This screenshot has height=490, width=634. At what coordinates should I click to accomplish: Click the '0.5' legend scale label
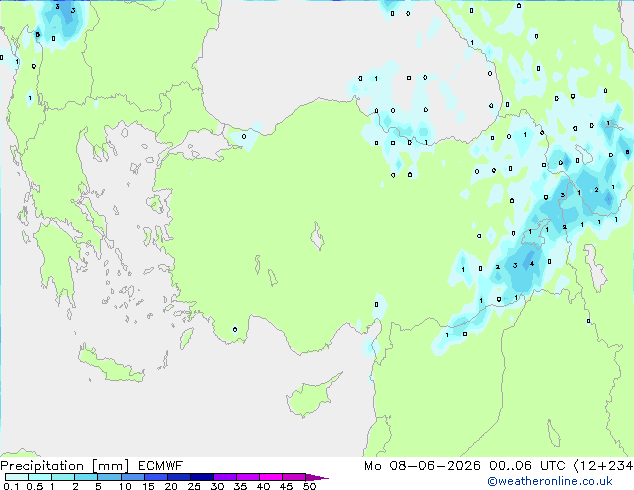(35, 486)
